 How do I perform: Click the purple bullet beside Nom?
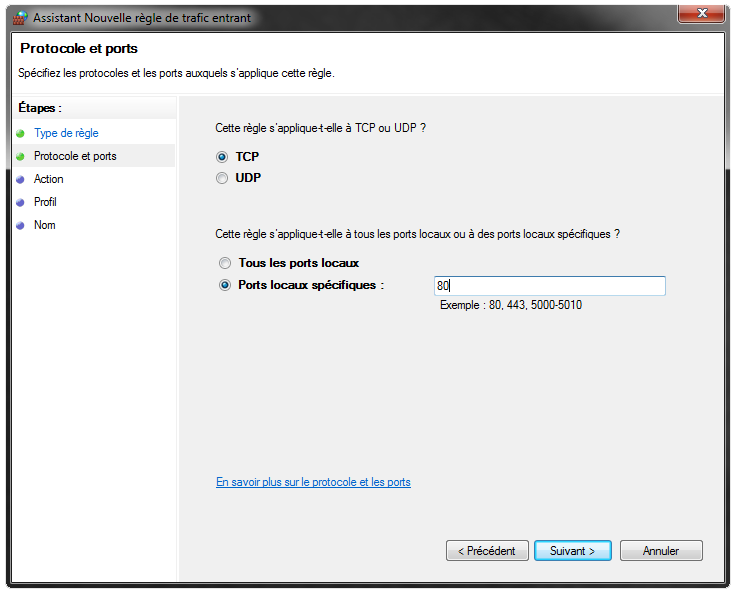[20, 225]
